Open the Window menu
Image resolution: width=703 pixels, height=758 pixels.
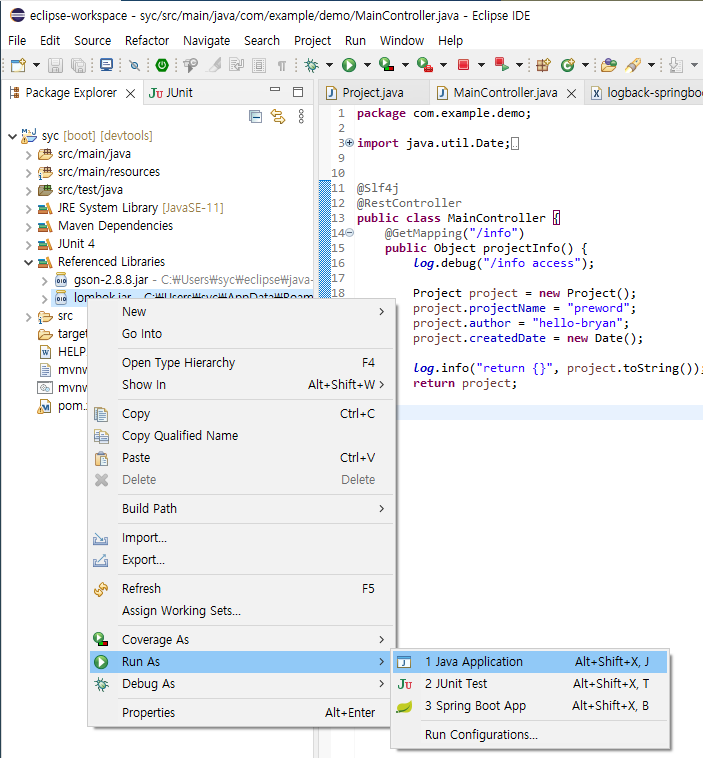coord(402,41)
